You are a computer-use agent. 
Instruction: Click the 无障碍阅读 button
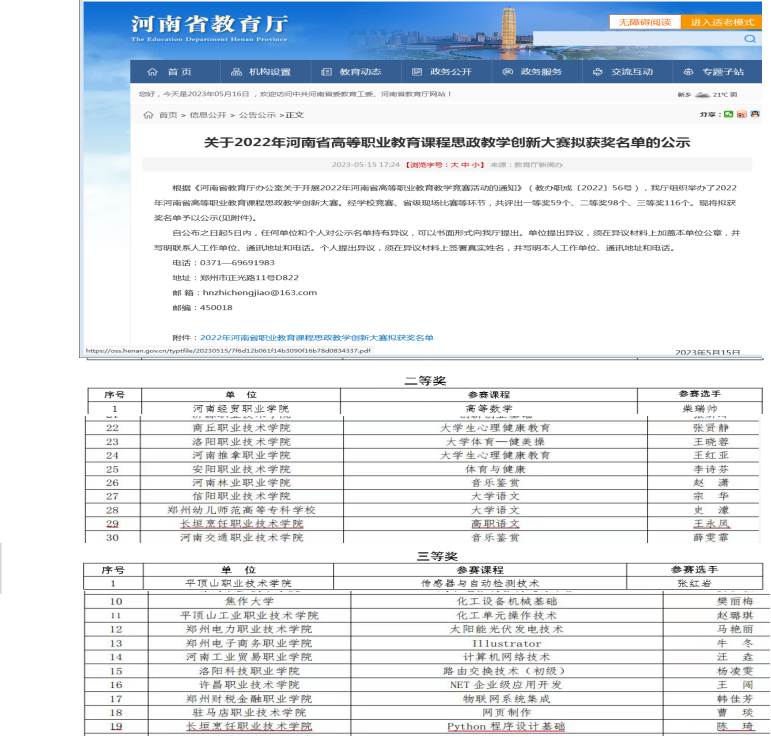[645, 22]
